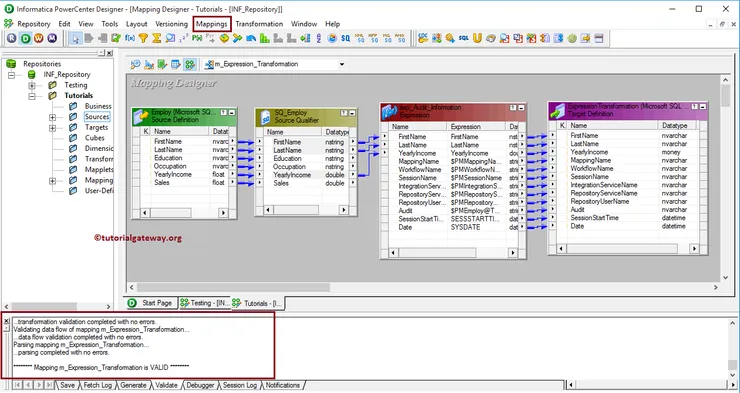740x393 pixels.
Task: Open the Save output tab
Action: pyautogui.click(x=67, y=385)
